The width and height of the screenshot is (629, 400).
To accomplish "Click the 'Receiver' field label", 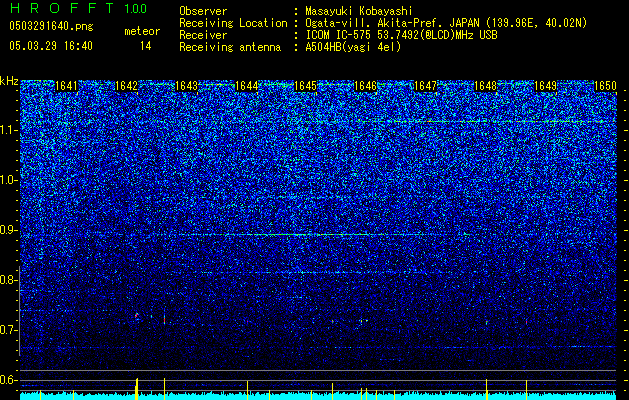I will tap(203, 35).
